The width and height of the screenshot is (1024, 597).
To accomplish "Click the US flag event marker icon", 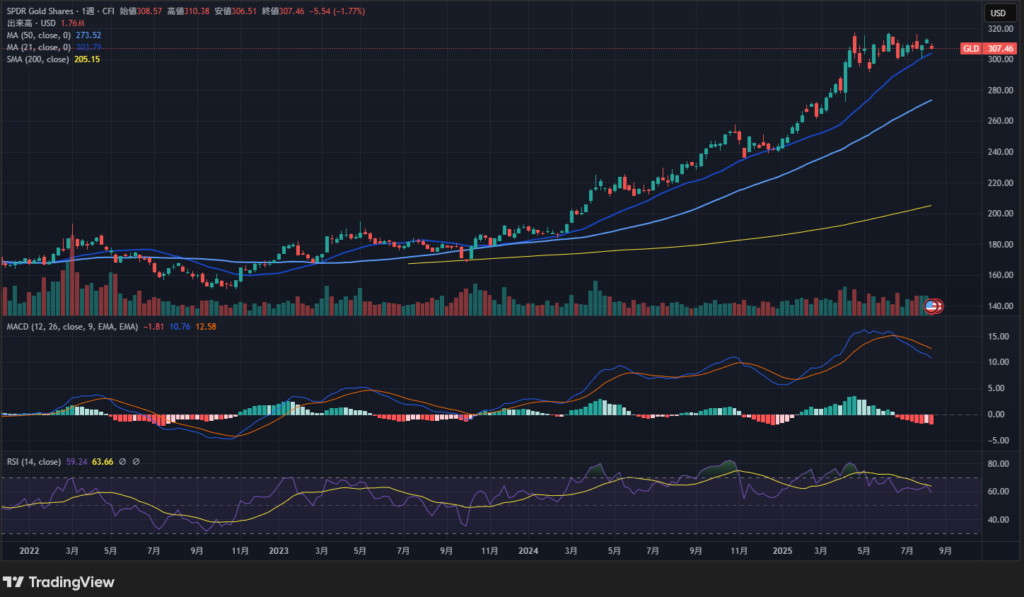I will coord(931,306).
